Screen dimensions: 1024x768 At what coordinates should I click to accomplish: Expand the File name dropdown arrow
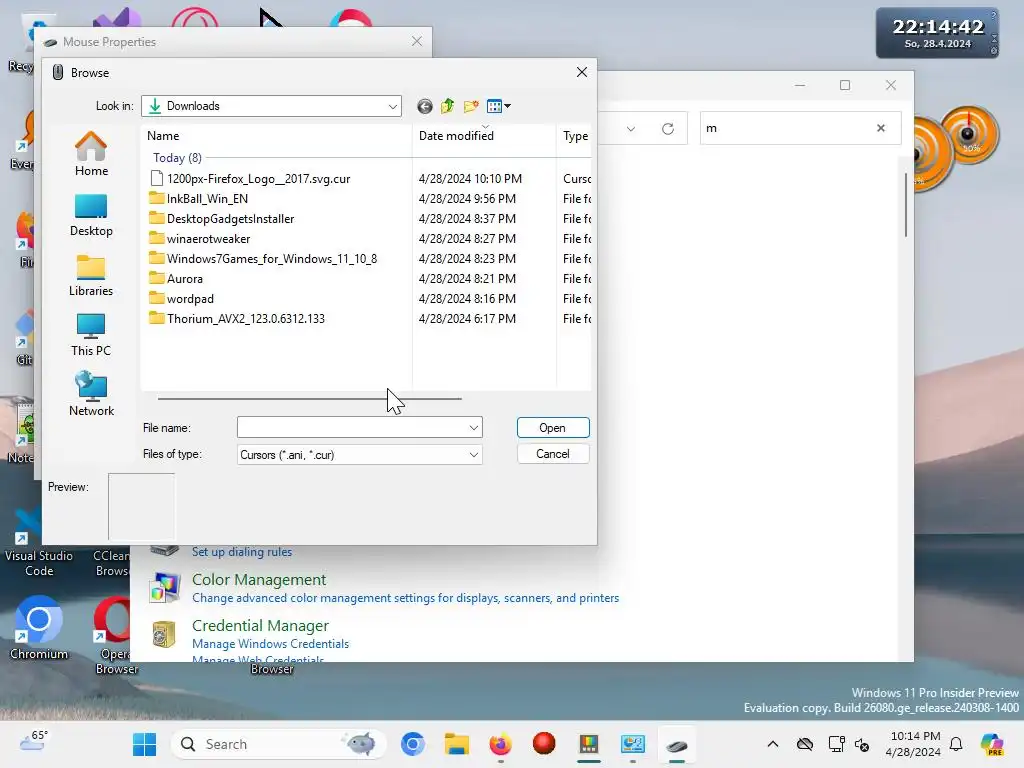point(473,428)
